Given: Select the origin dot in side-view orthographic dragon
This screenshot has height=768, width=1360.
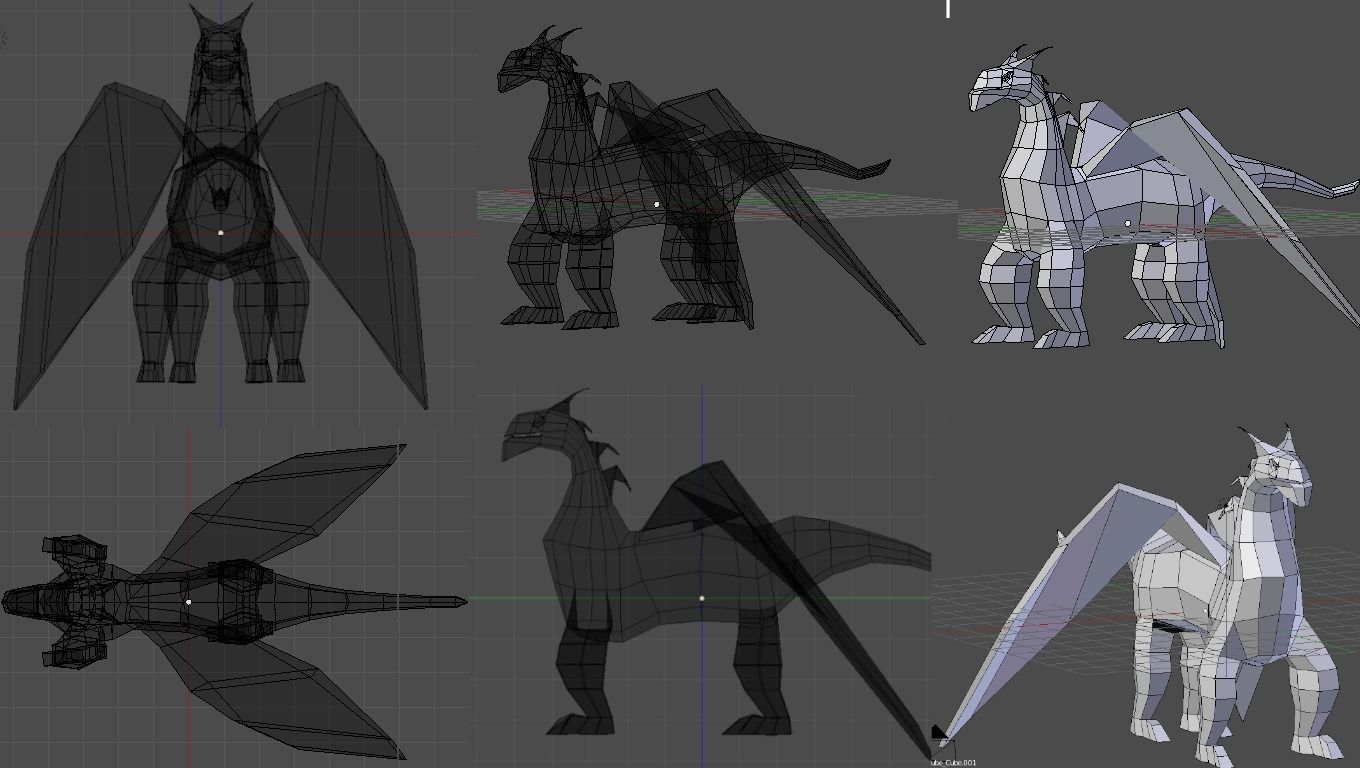Looking at the screenshot, I should (x=701, y=598).
